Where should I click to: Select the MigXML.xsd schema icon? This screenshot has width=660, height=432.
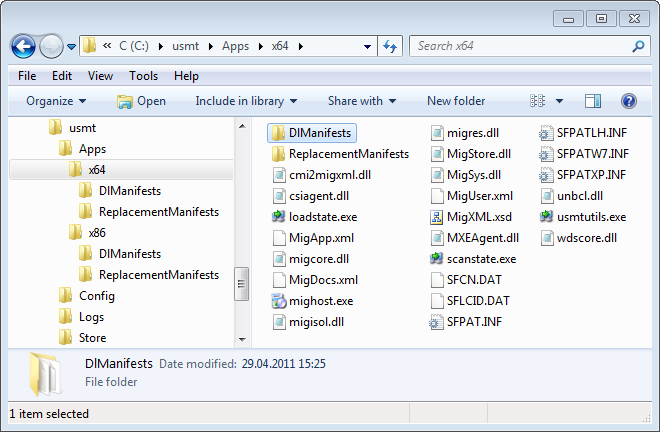(x=437, y=217)
